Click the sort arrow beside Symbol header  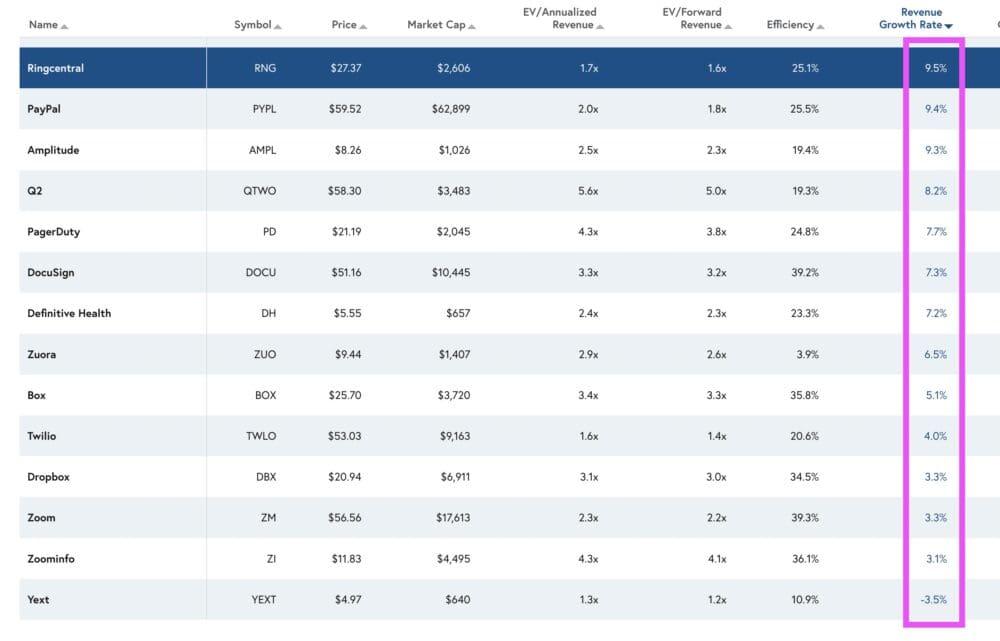point(278,26)
